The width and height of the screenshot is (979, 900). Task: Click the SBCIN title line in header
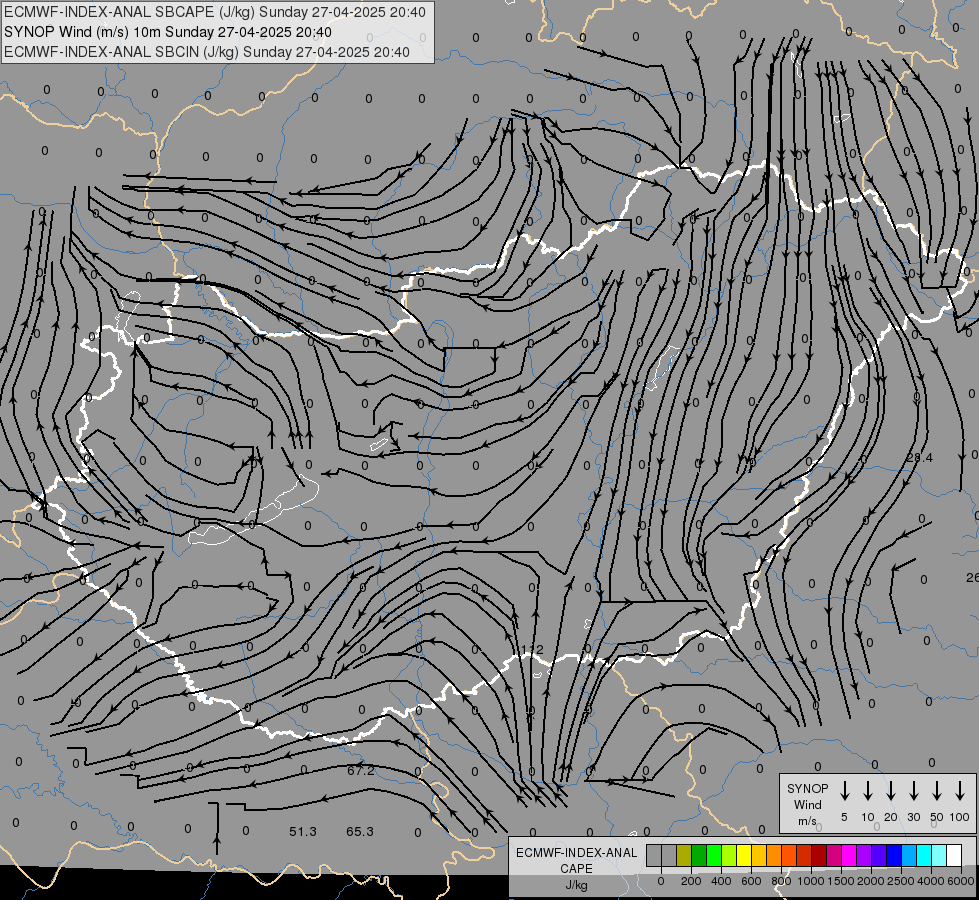207,52
